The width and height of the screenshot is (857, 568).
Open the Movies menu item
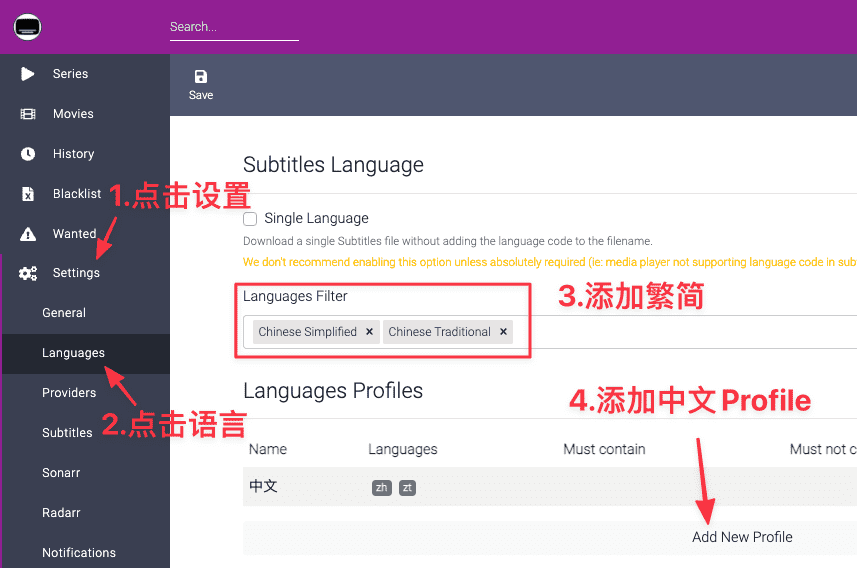pyautogui.click(x=73, y=114)
